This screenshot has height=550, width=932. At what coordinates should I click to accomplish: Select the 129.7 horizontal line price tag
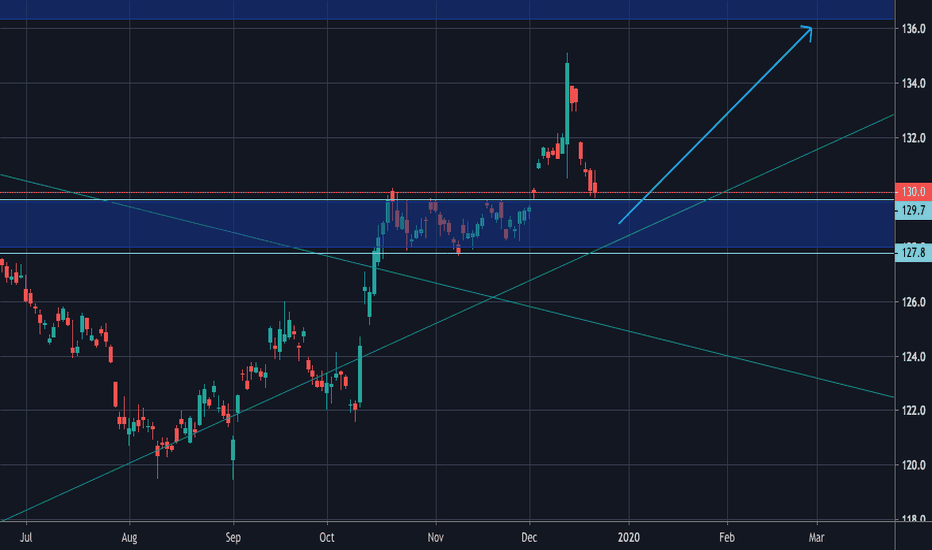(913, 210)
